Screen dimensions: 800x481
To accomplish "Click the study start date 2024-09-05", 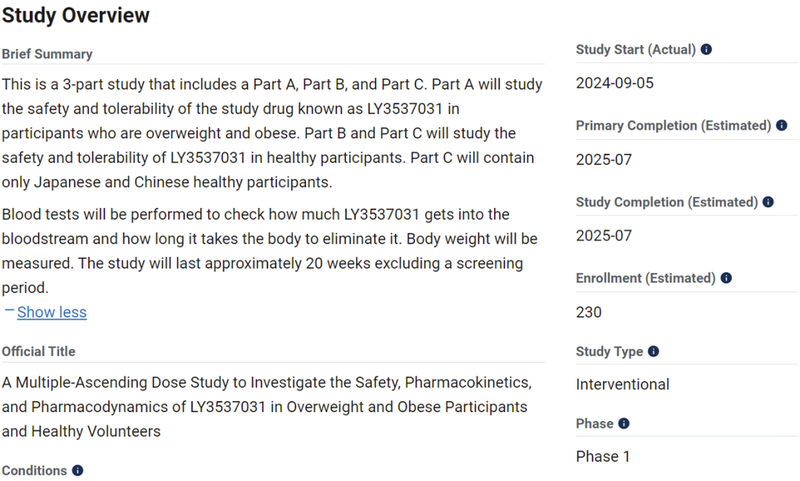I will point(614,83).
